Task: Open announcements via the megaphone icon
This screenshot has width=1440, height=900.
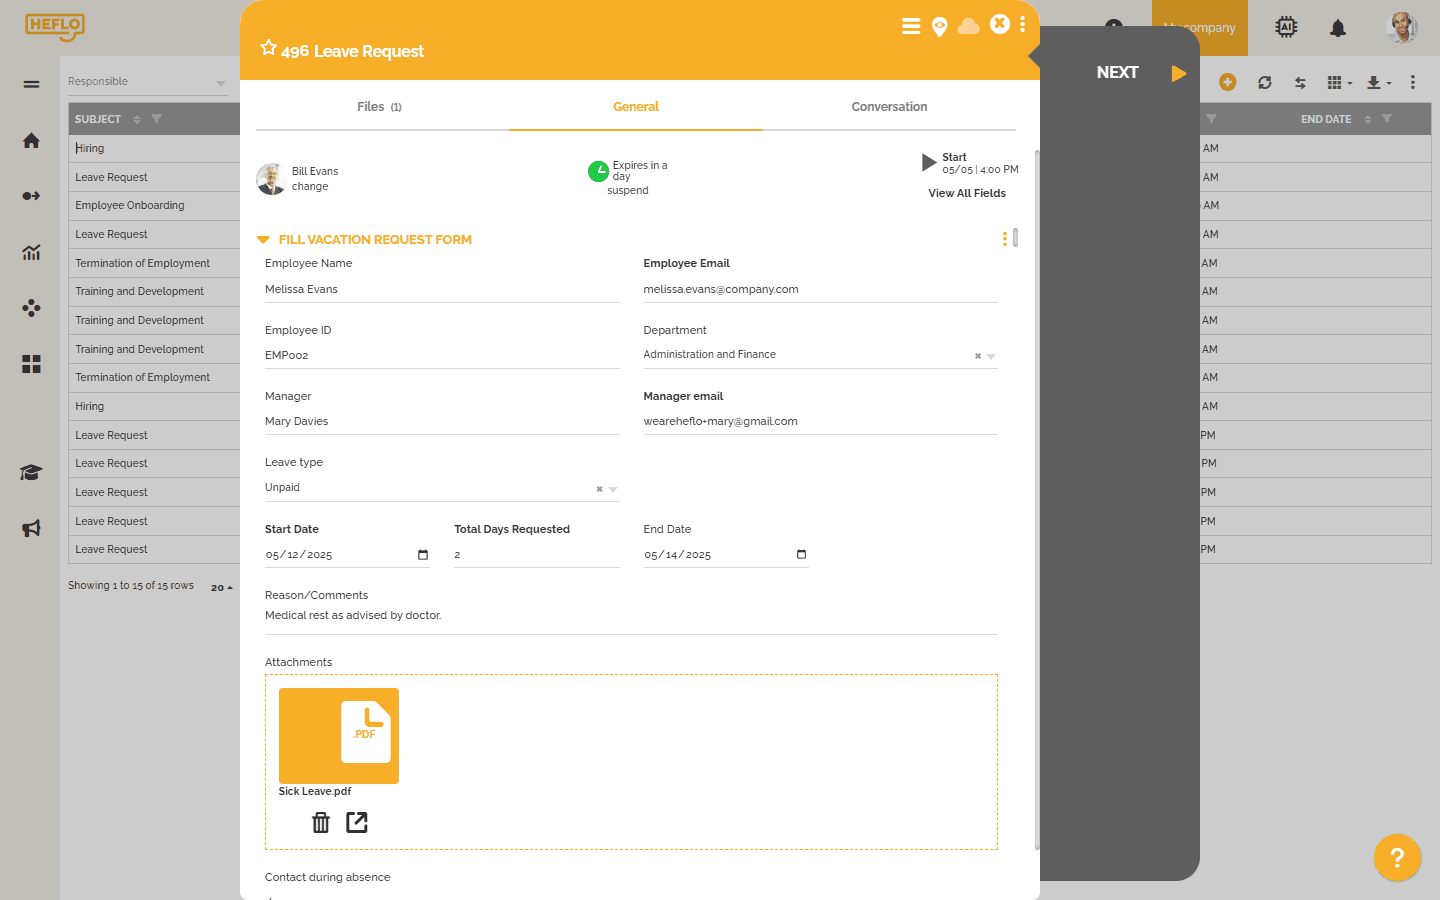Action: click(x=31, y=528)
